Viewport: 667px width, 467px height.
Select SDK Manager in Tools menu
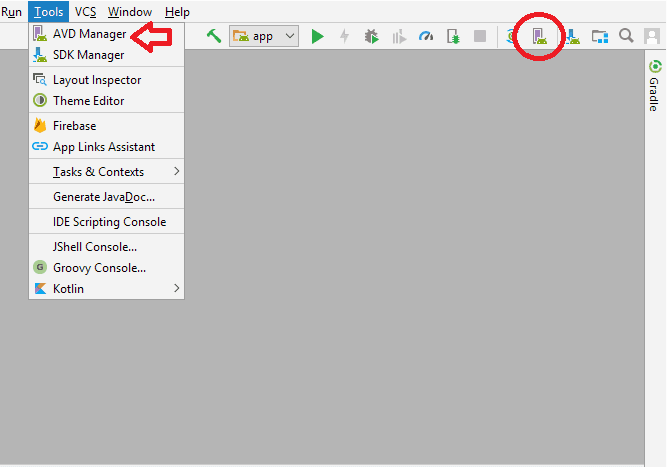tap(106, 55)
